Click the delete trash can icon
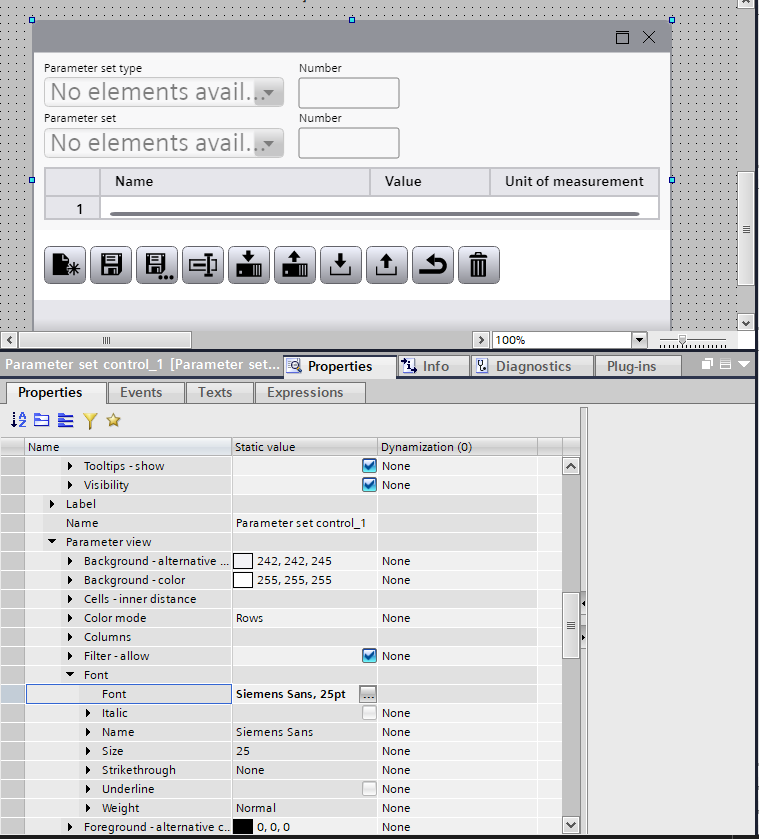This screenshot has height=839, width=759. (479, 265)
